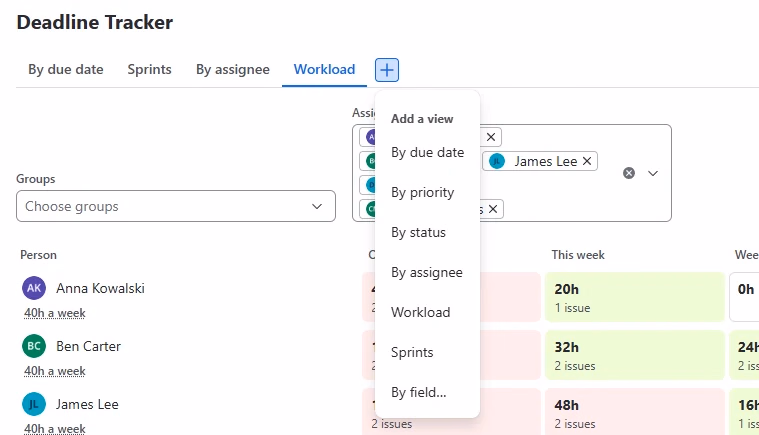759x435 pixels.
Task: Choose By due date in Add a view menu
Action: (x=427, y=152)
